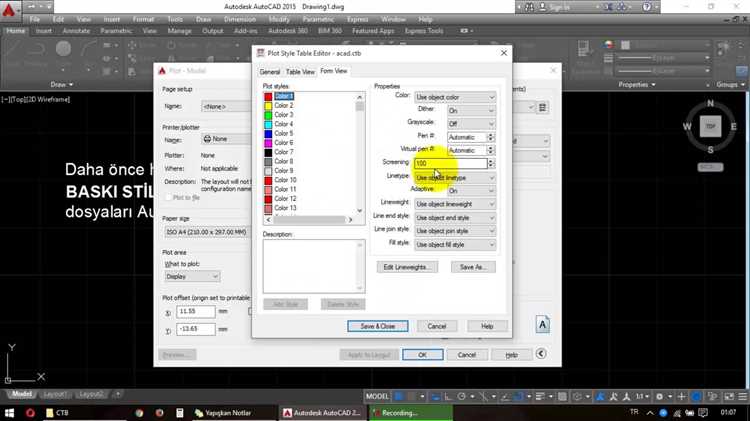Open the File menu
Image resolution: width=750 pixels, height=421 pixels.
[35, 19]
